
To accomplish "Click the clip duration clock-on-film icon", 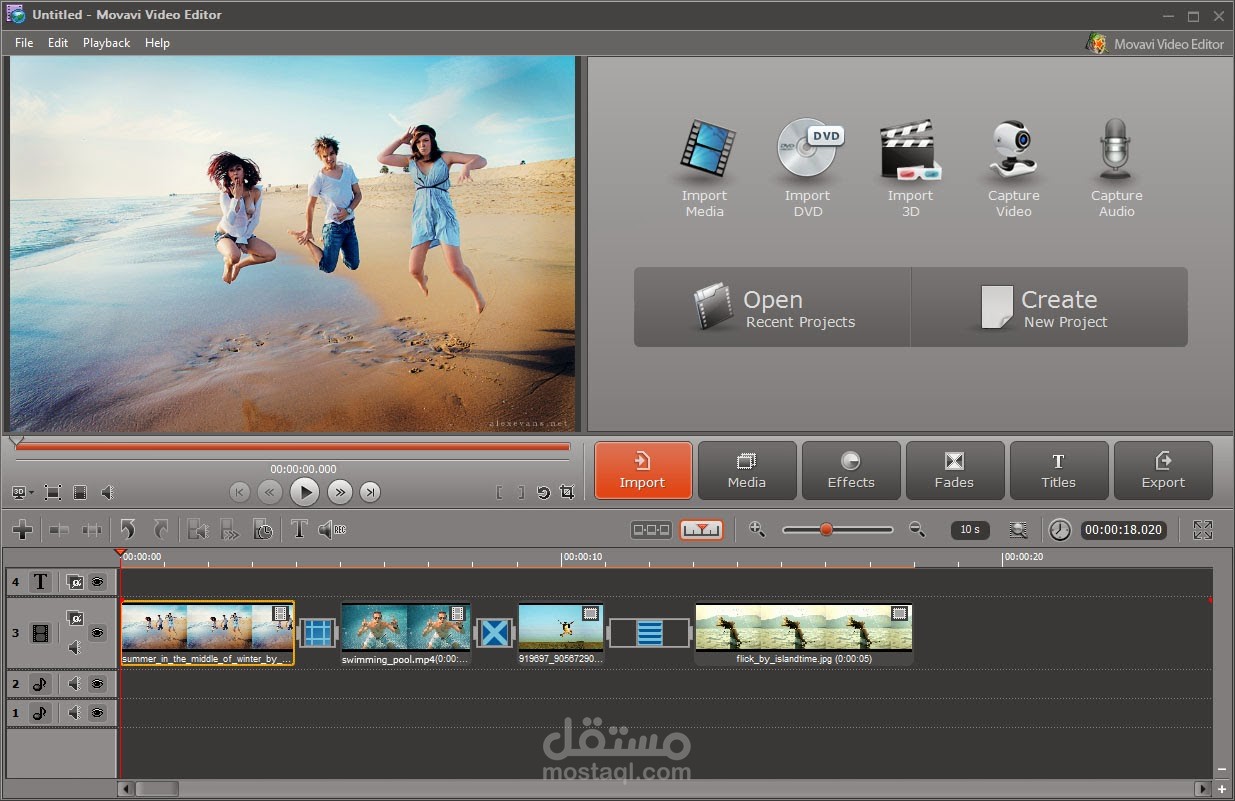I will [x=263, y=530].
